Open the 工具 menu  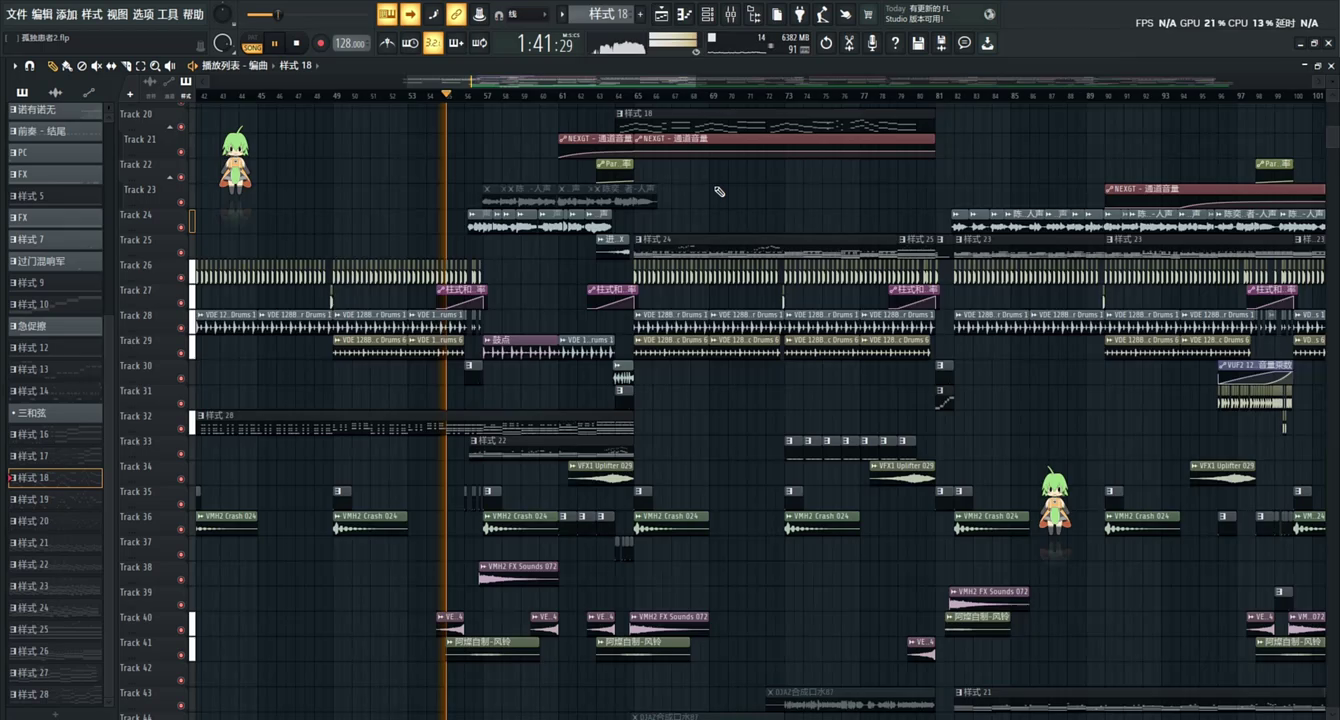click(168, 15)
